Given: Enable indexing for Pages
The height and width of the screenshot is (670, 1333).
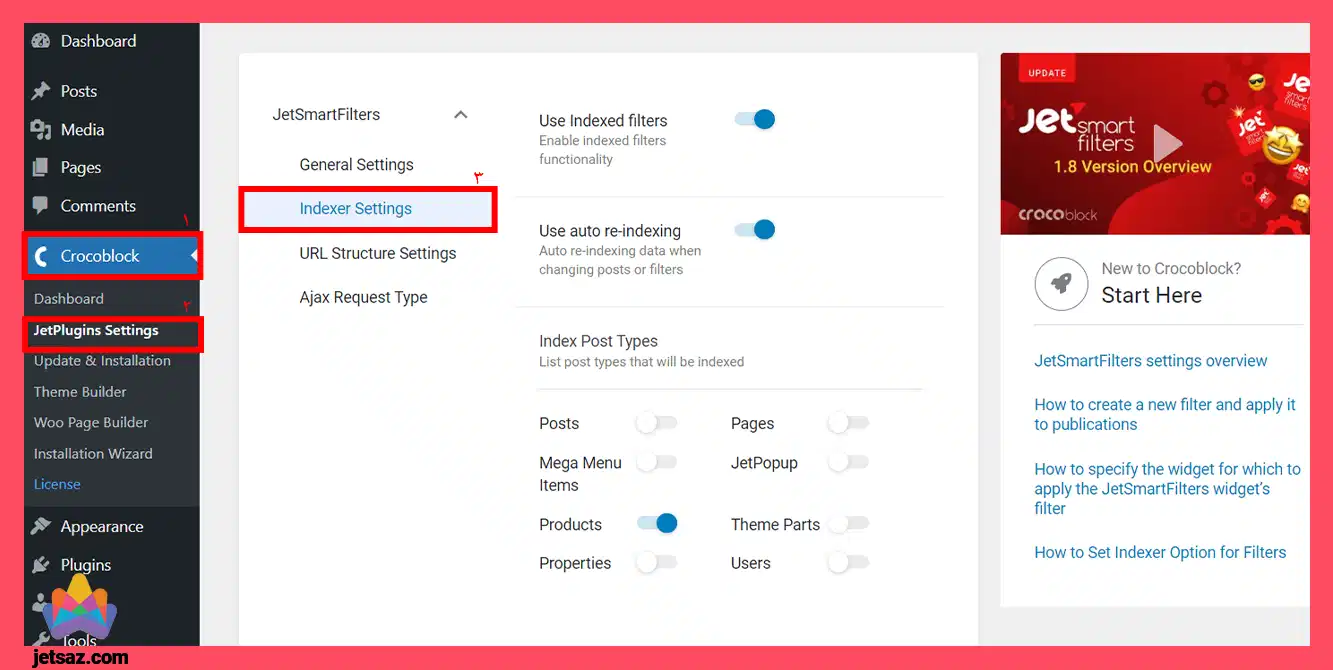Looking at the screenshot, I should coord(848,423).
